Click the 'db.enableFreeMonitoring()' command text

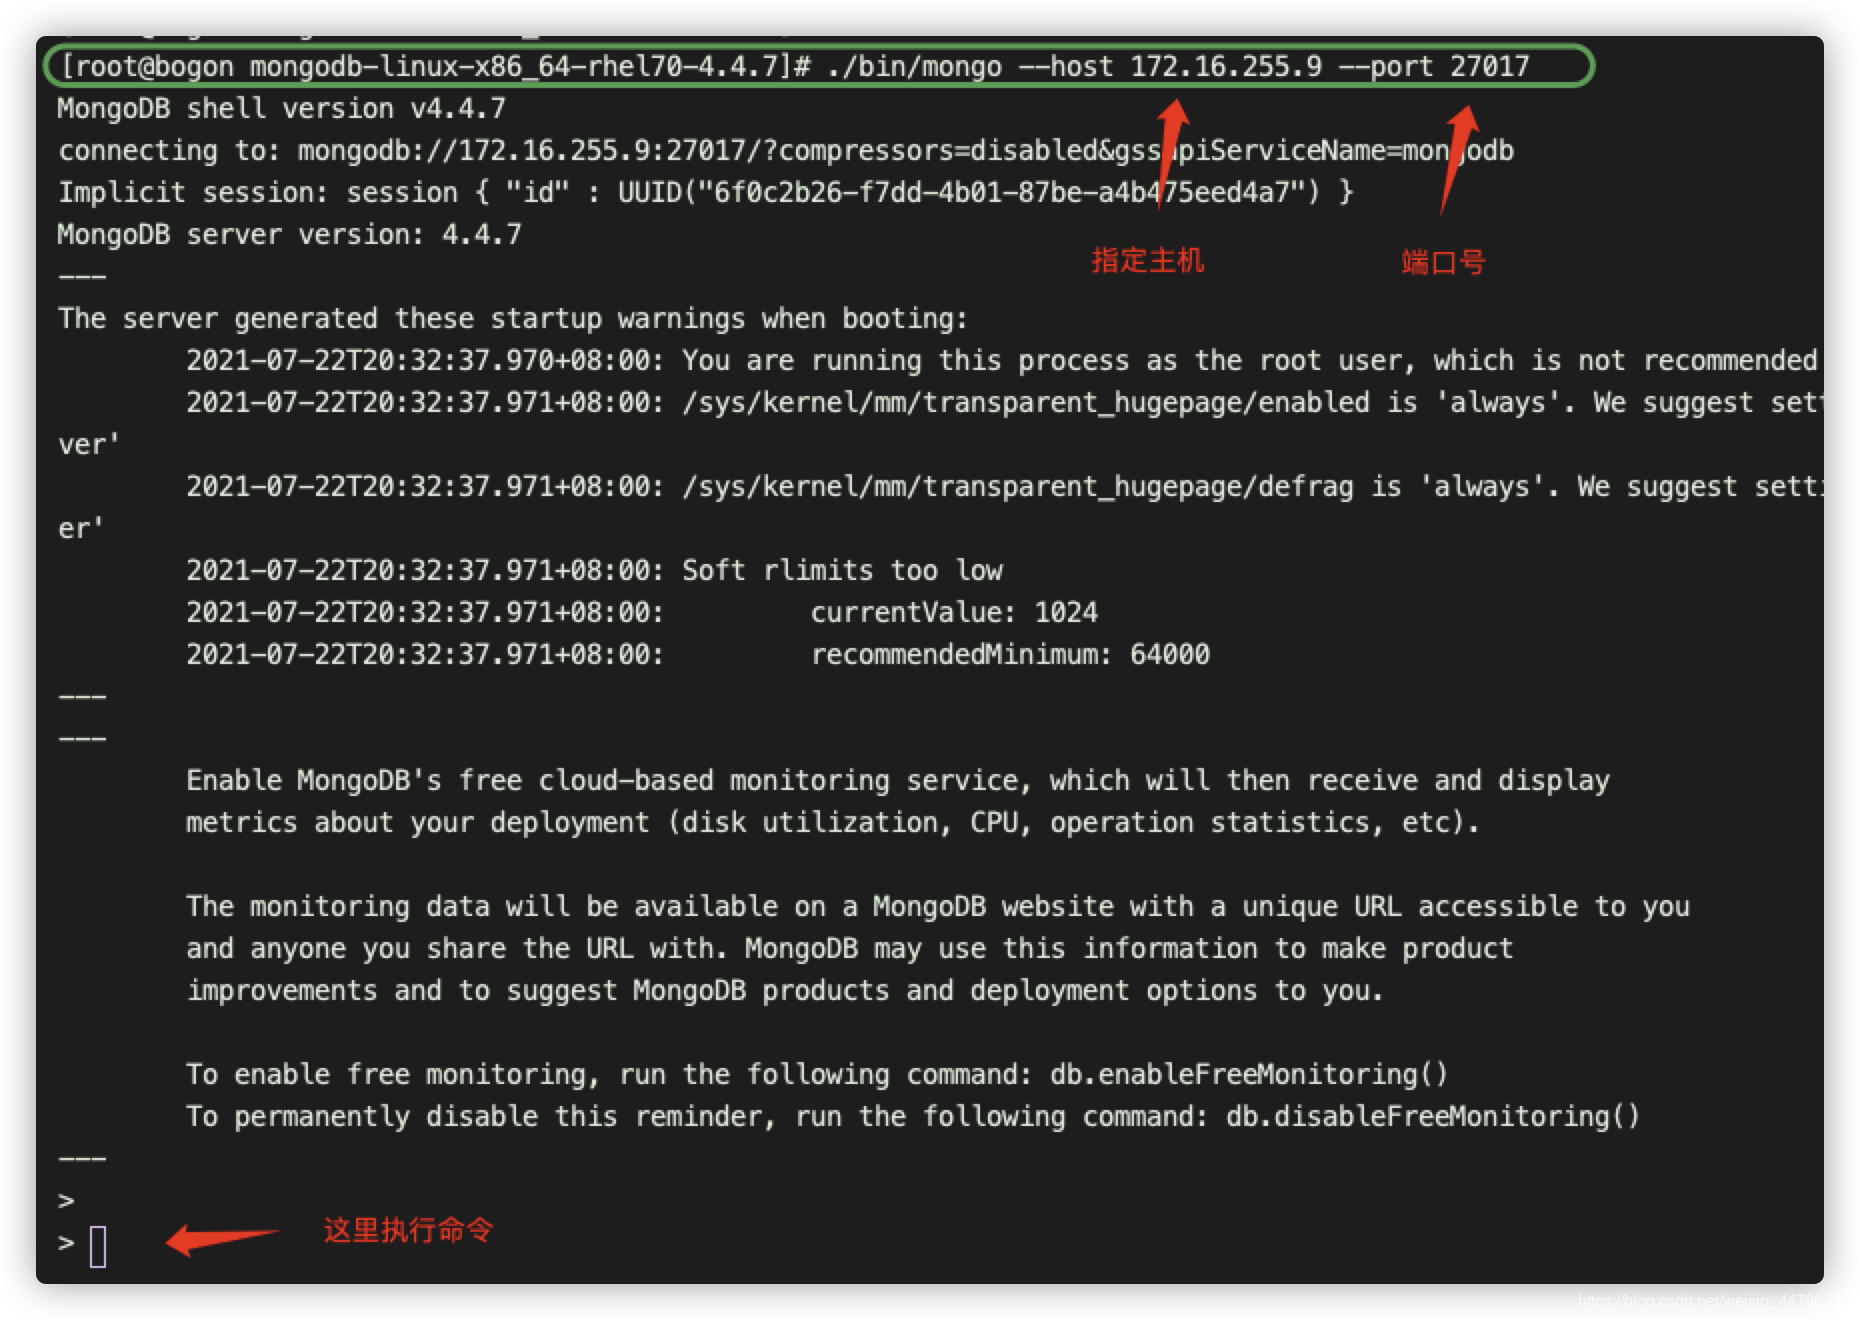pyautogui.click(x=1249, y=1075)
